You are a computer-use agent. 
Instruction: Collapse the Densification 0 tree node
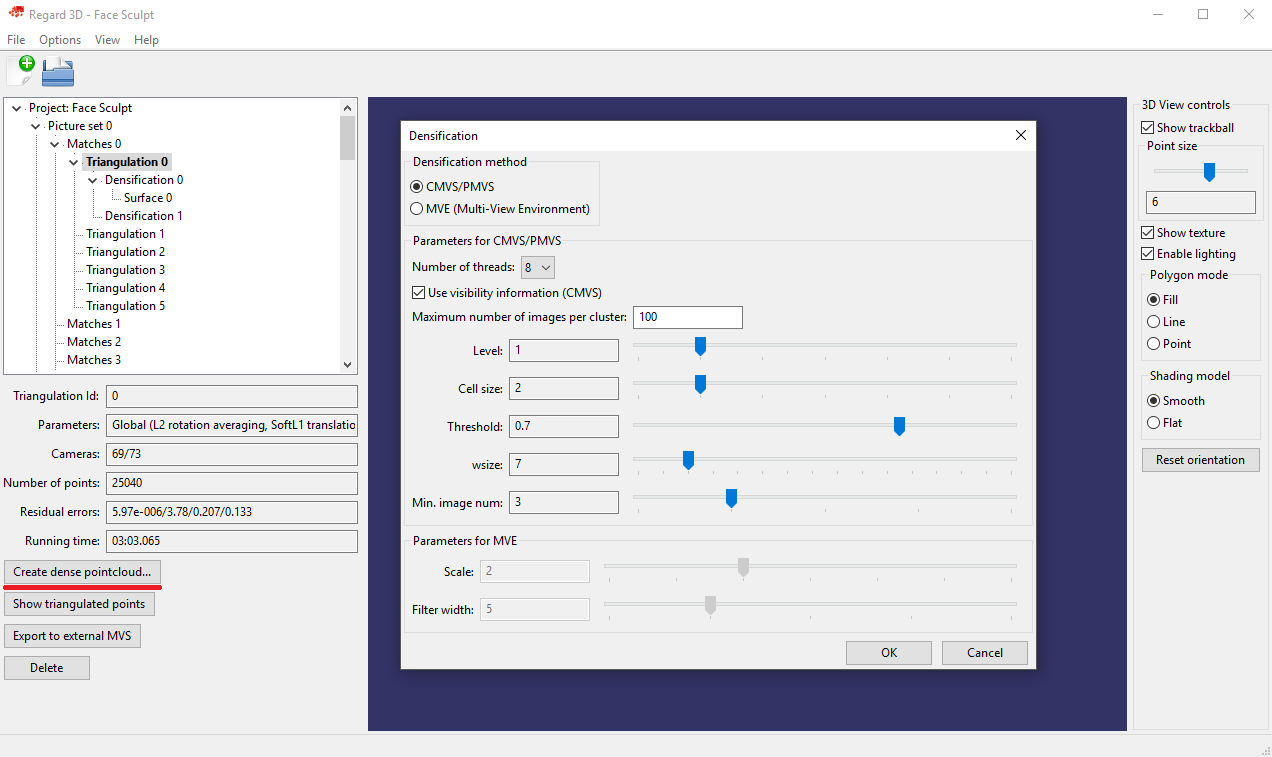93,180
